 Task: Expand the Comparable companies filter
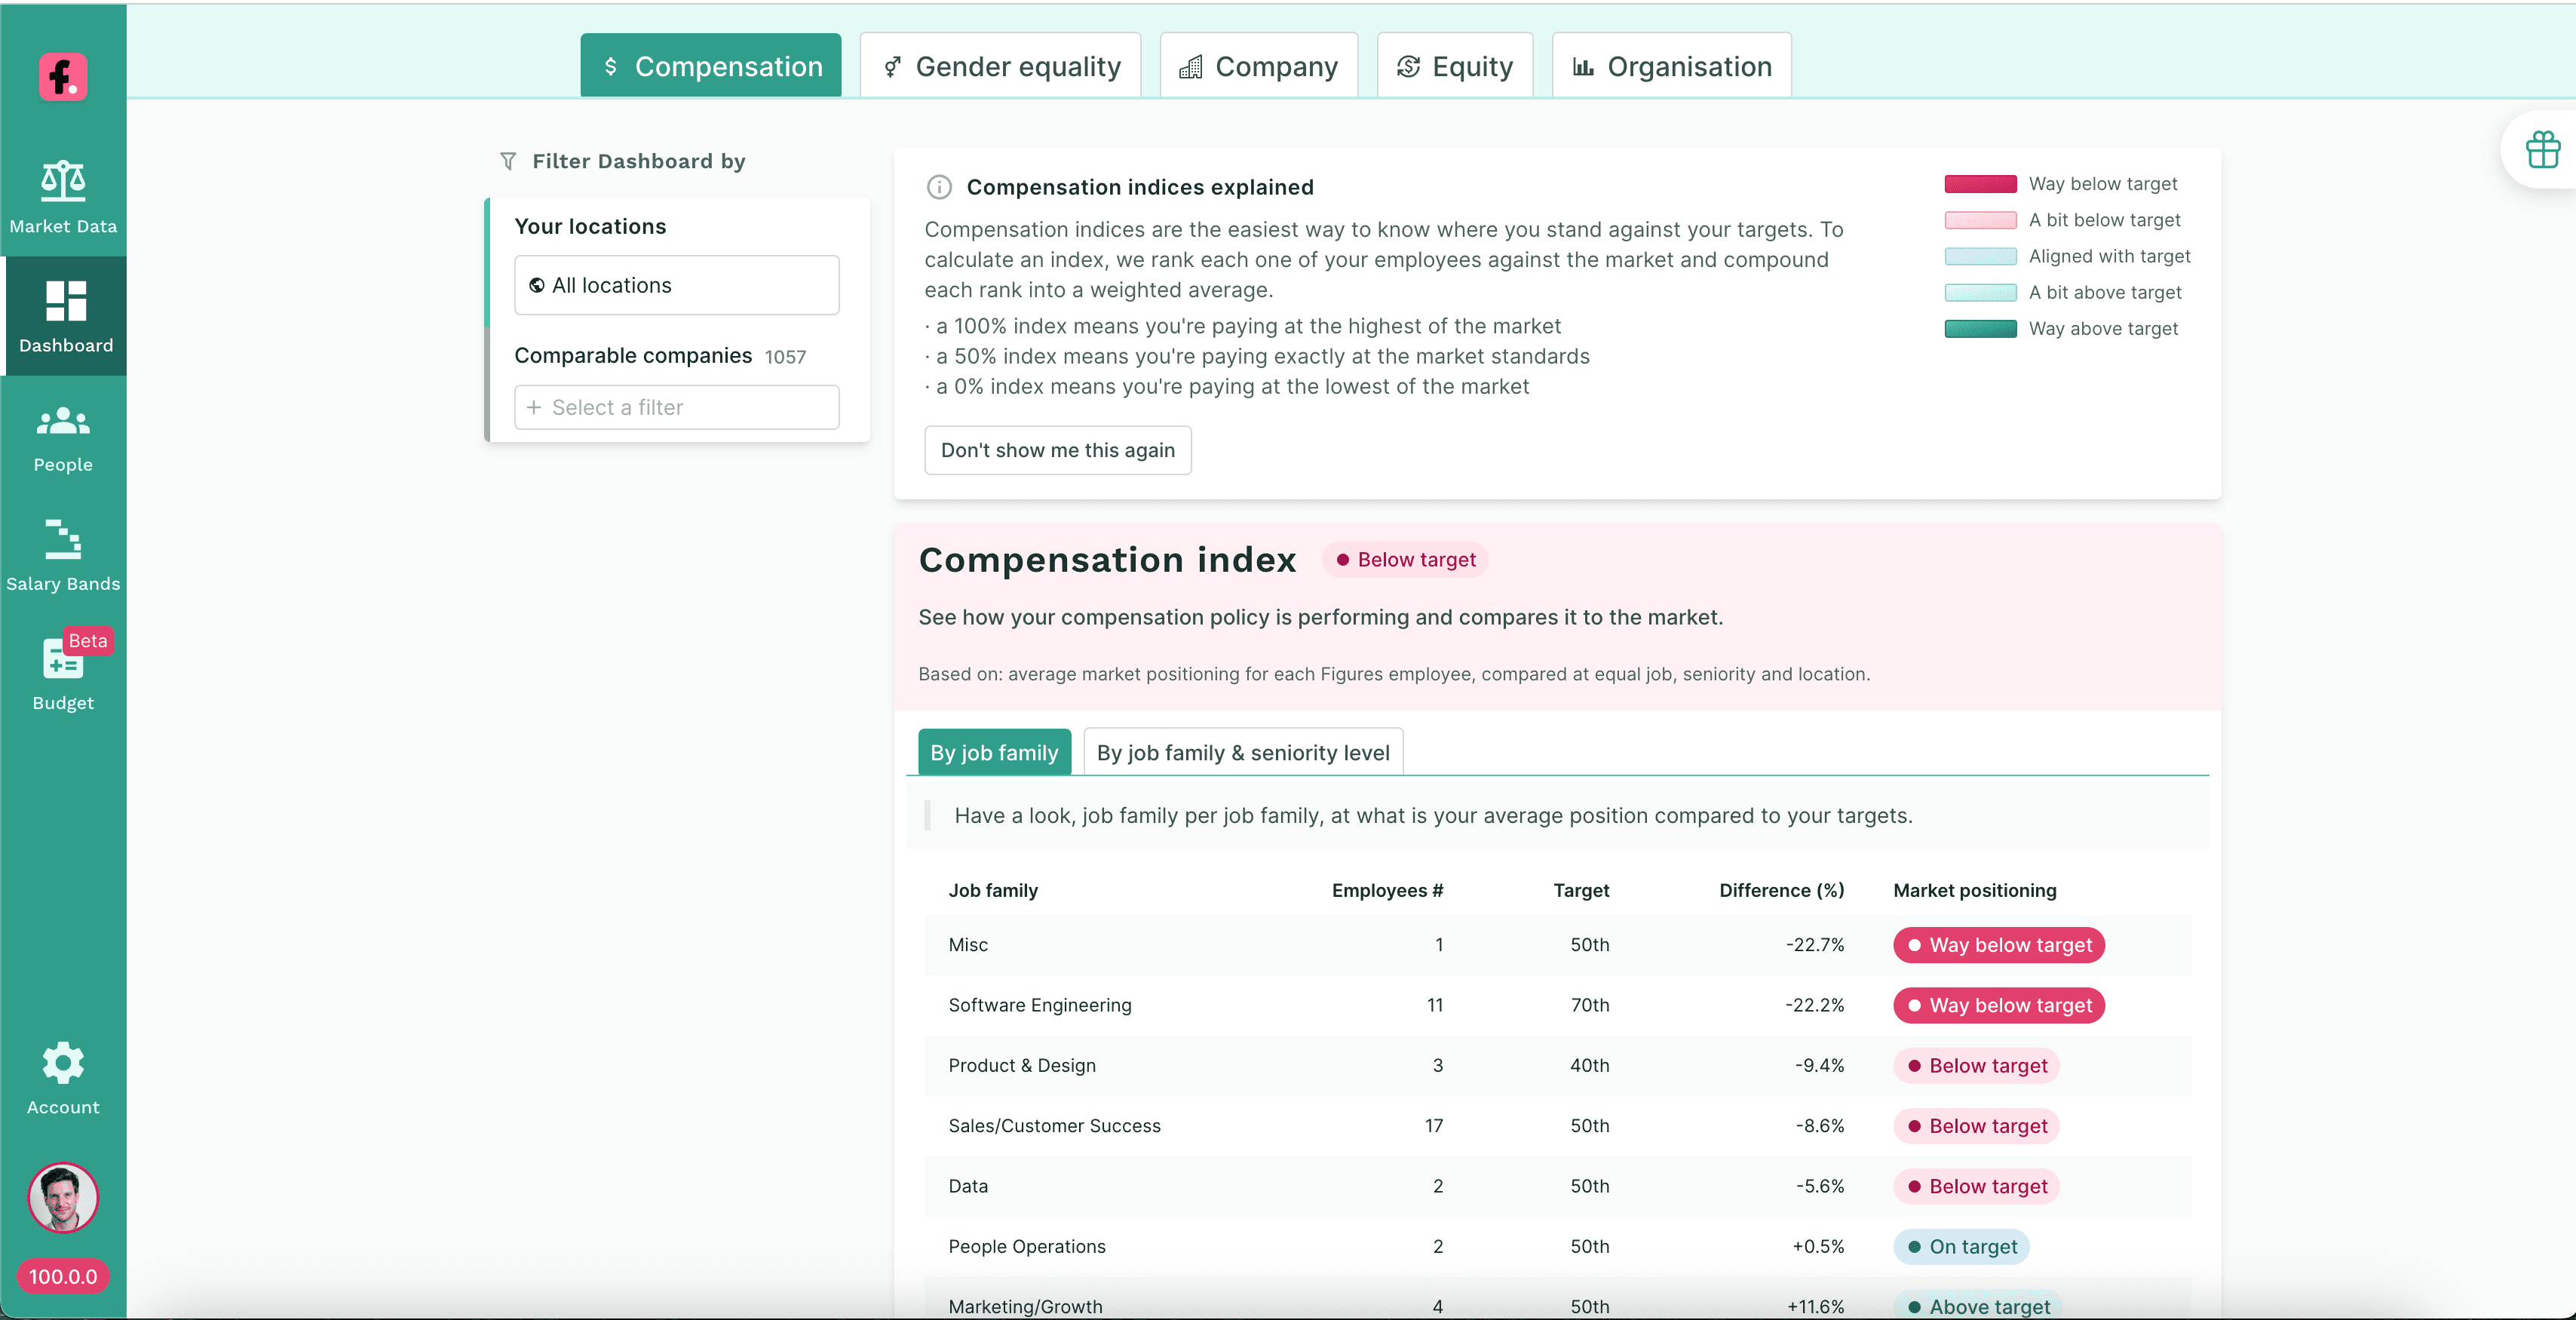(x=676, y=407)
